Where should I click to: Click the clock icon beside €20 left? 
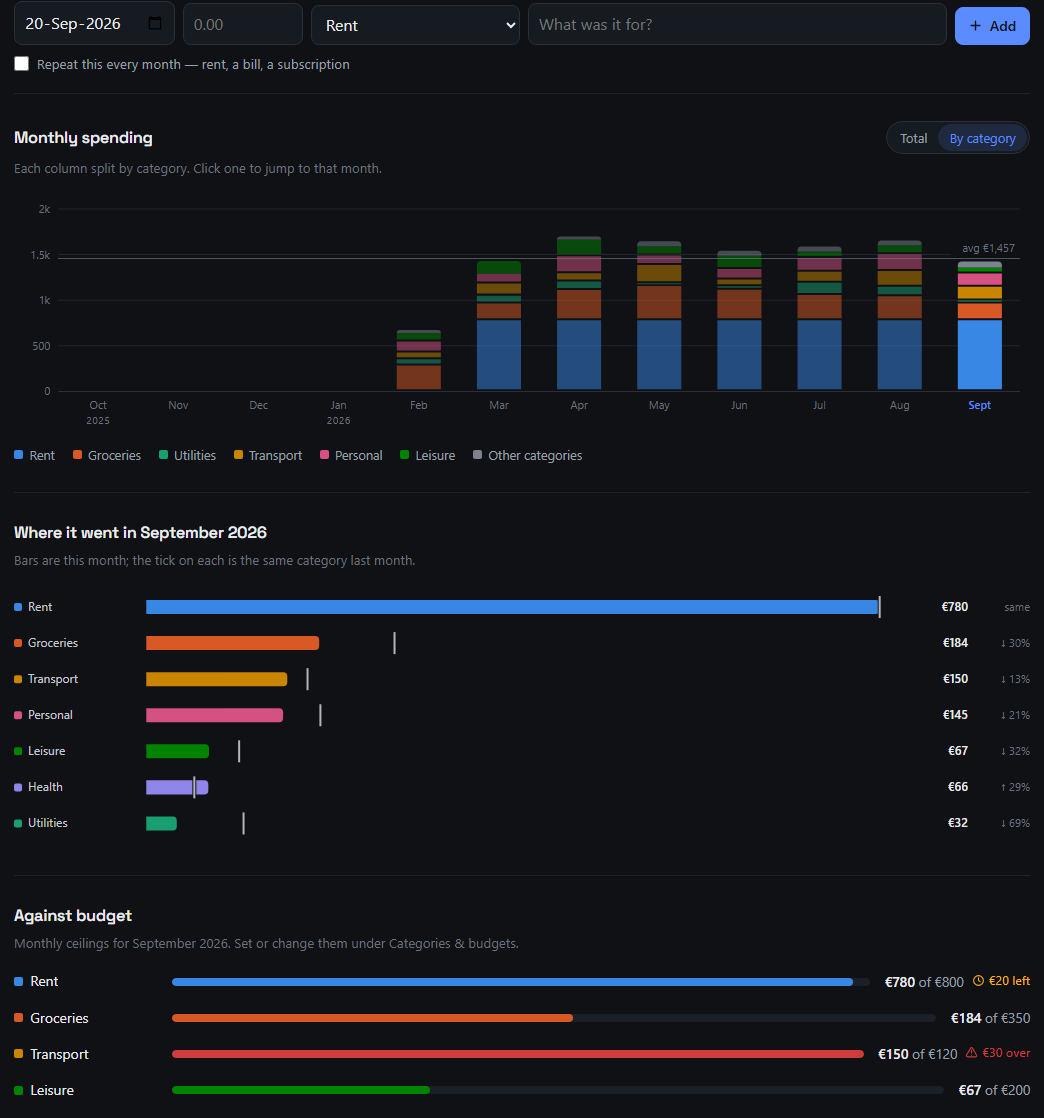point(978,980)
